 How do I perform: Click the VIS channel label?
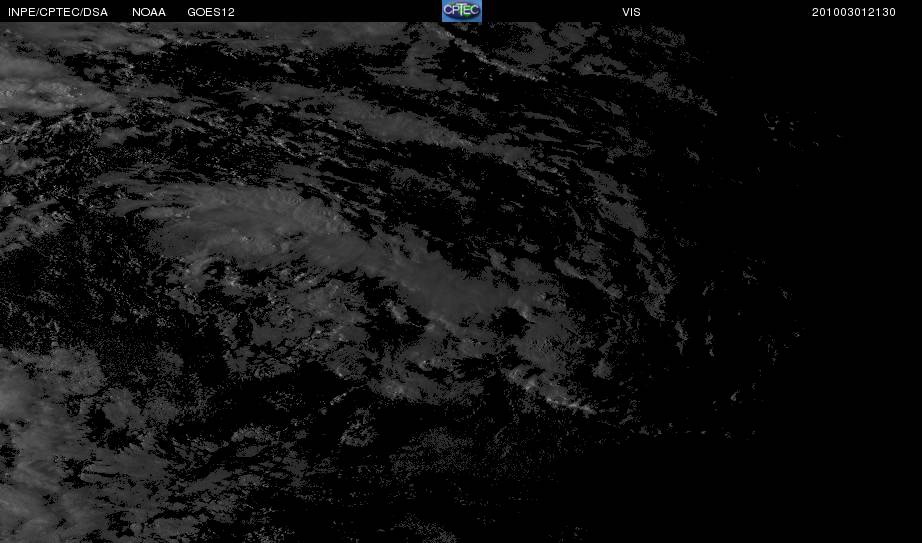coord(632,12)
